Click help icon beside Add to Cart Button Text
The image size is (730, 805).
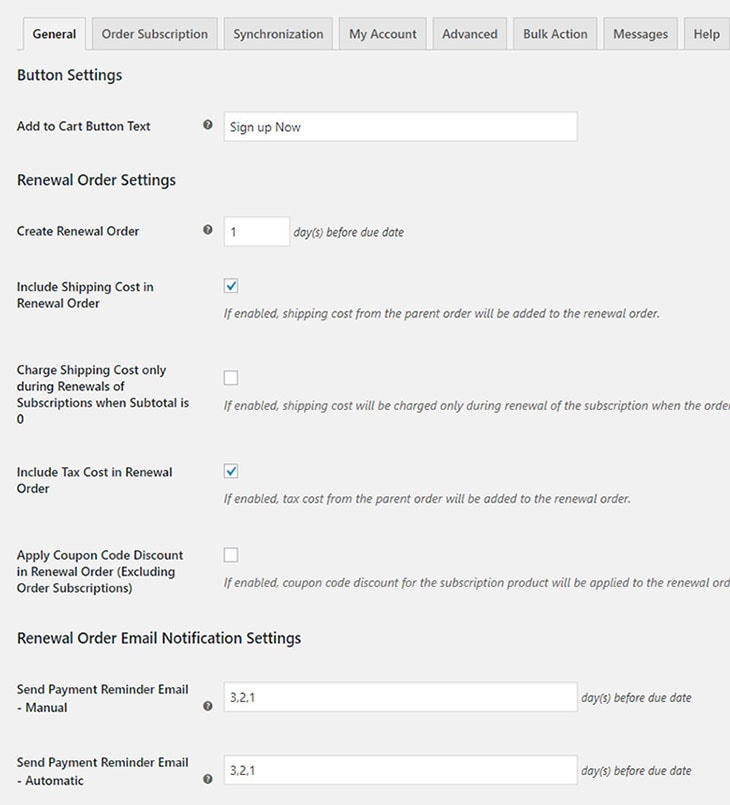point(208,126)
